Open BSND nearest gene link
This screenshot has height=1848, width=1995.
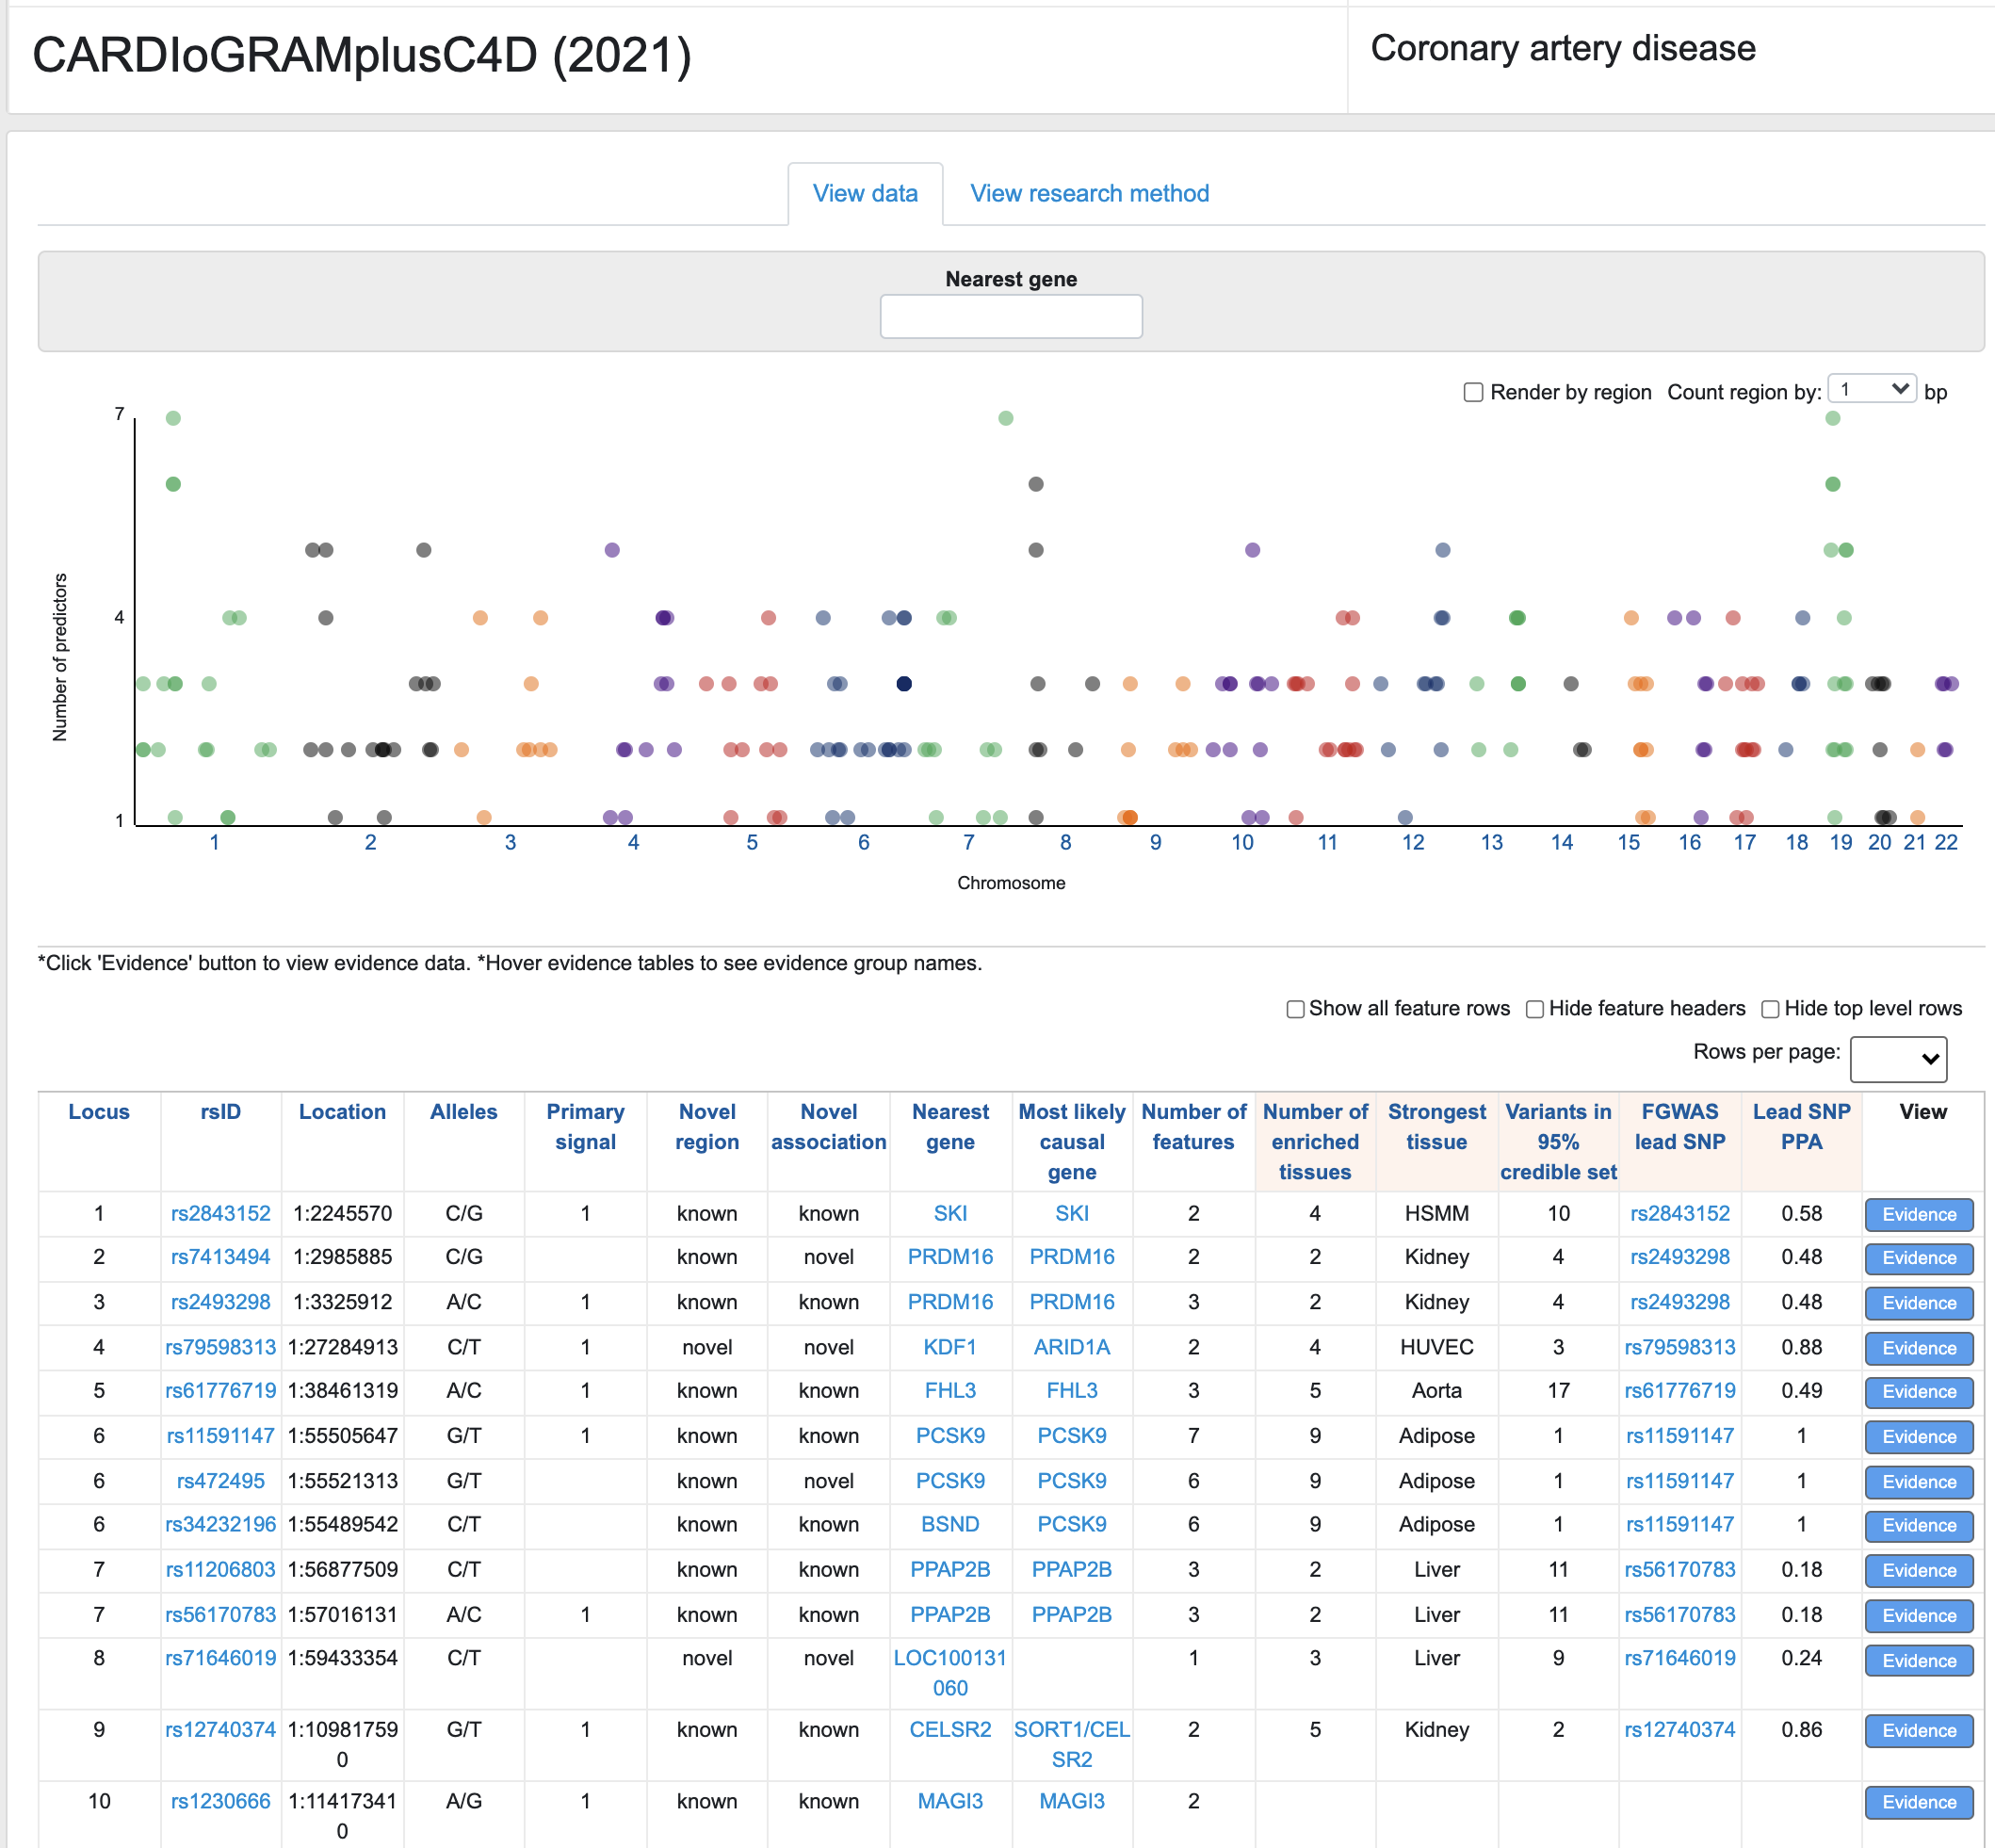pos(950,1525)
